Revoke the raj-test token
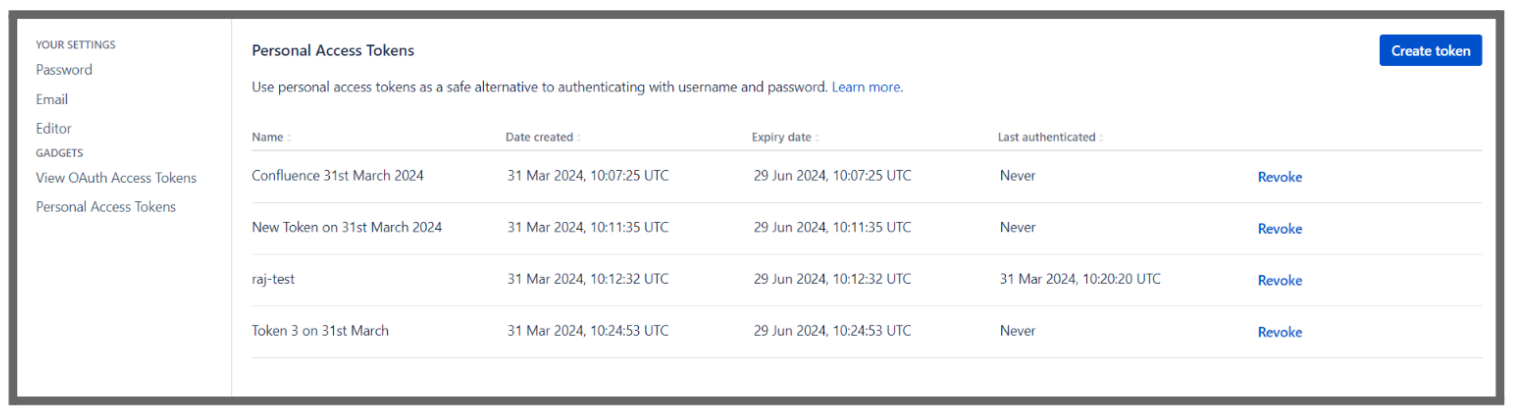This screenshot has height=412, width=1517. pyautogui.click(x=1279, y=281)
